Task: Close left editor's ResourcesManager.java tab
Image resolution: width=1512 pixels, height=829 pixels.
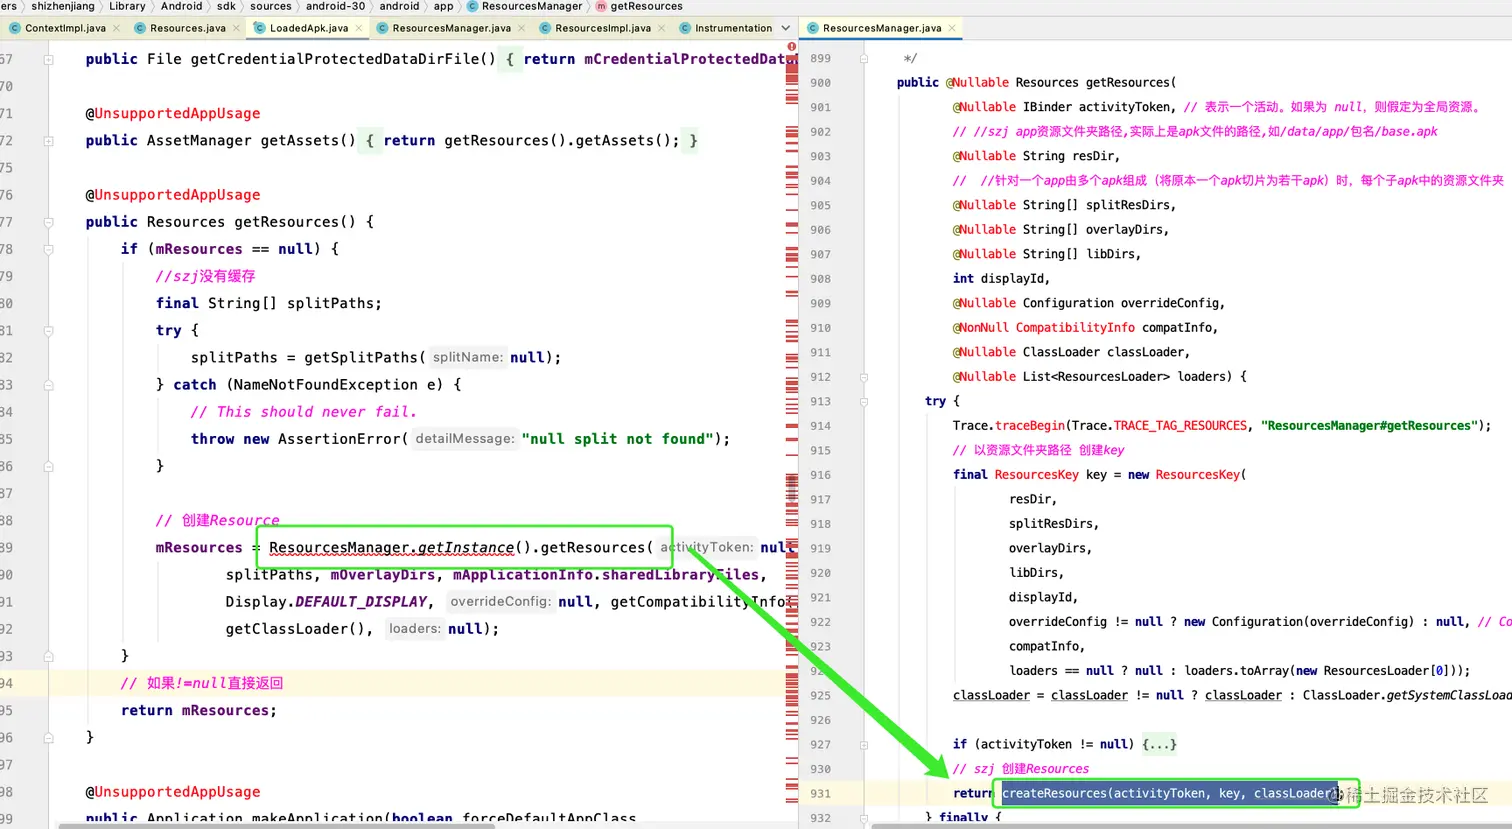Action: [x=521, y=28]
